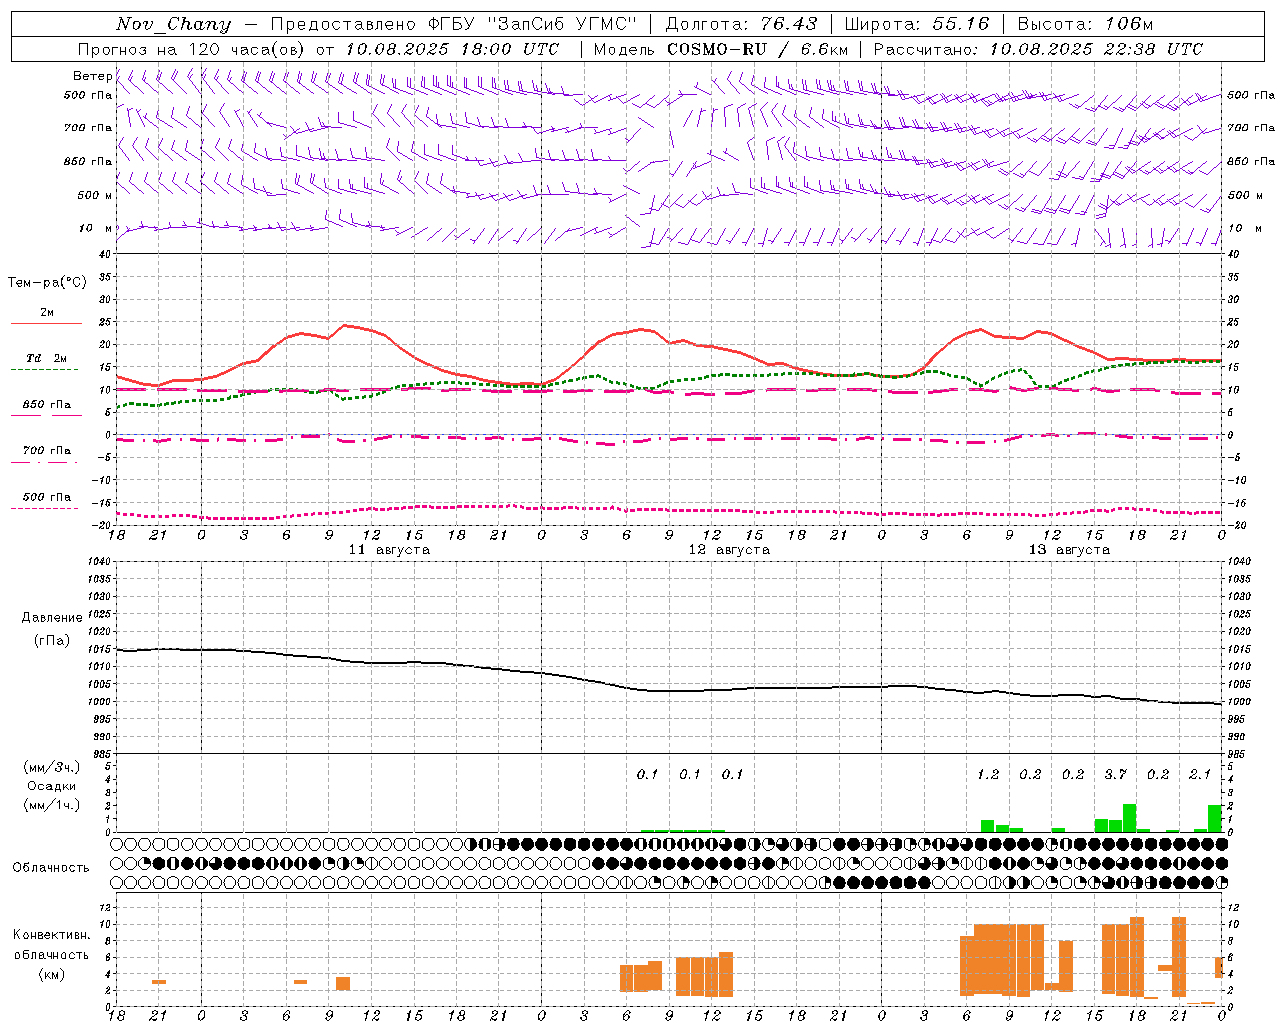Click the 'Предоставлено ФГБУ "ЗапСиб УГМС"' provider text

pyautogui.click(x=454, y=24)
